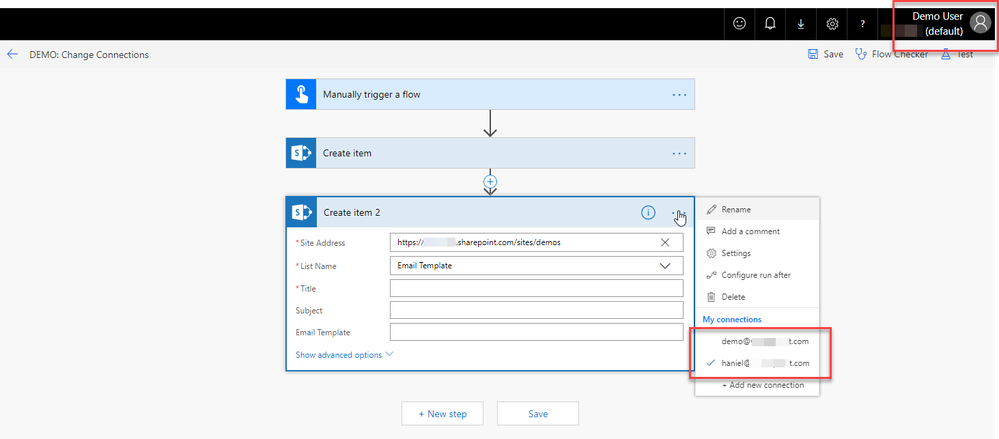Click the Demo User avatar icon
The height and width of the screenshot is (439, 999).
[979, 23]
